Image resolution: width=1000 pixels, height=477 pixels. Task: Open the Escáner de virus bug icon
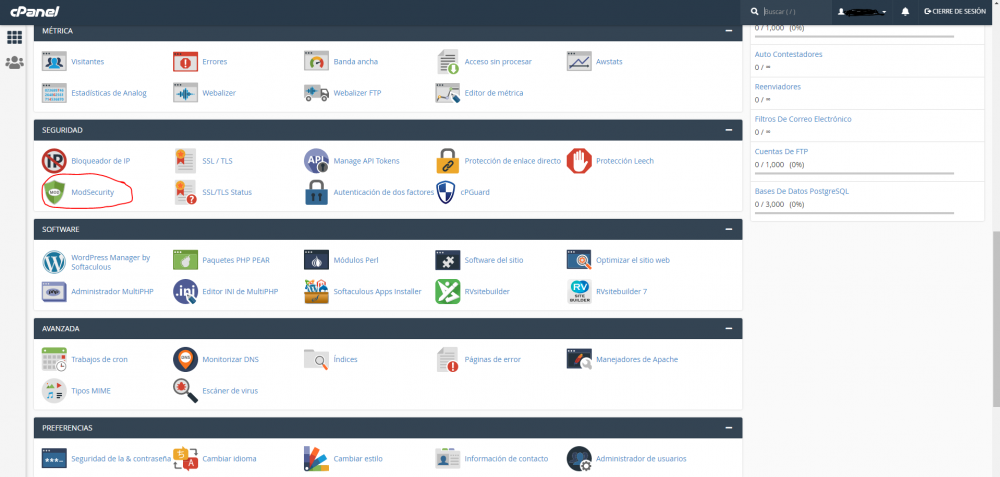(186, 390)
